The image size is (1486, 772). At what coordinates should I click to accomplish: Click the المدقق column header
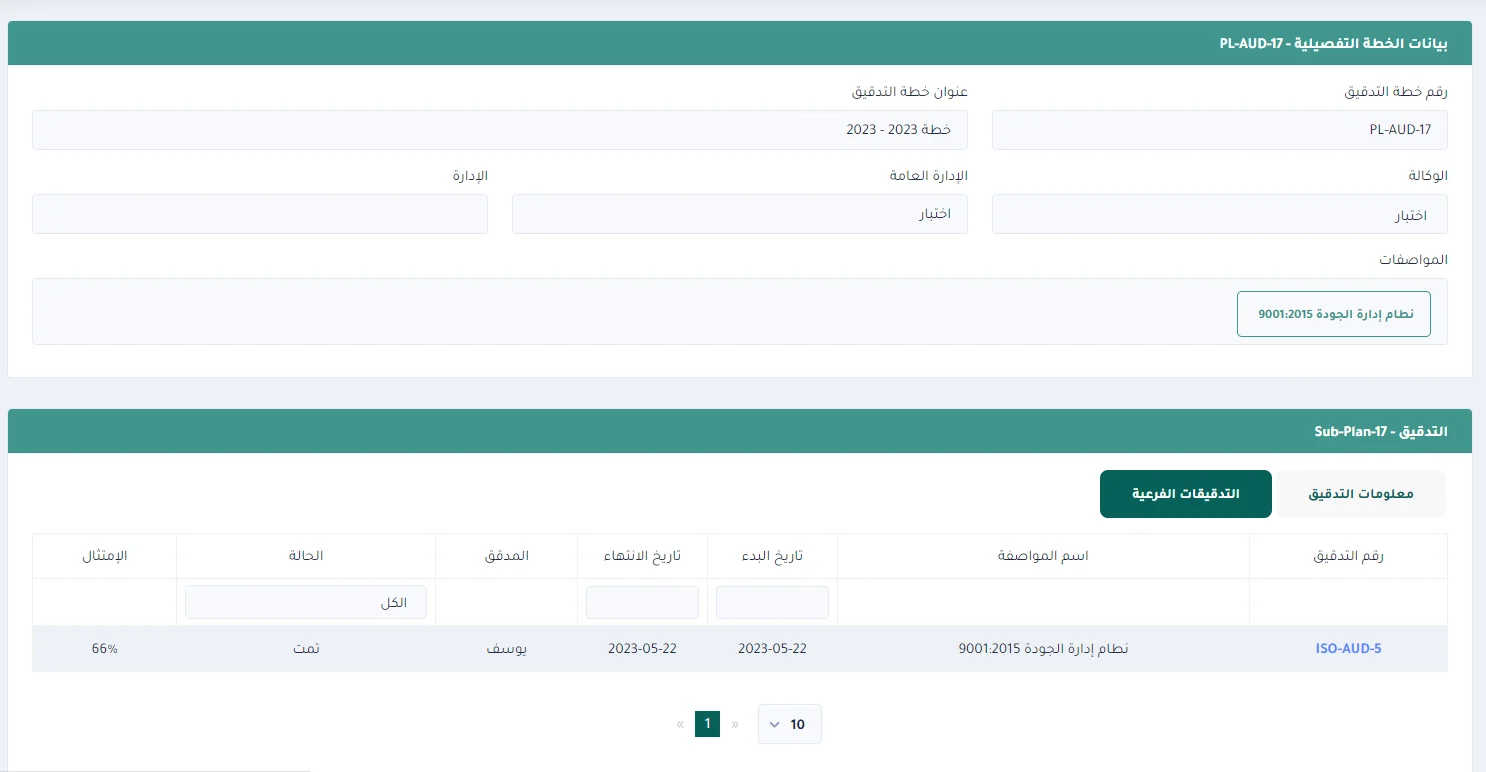coord(506,556)
